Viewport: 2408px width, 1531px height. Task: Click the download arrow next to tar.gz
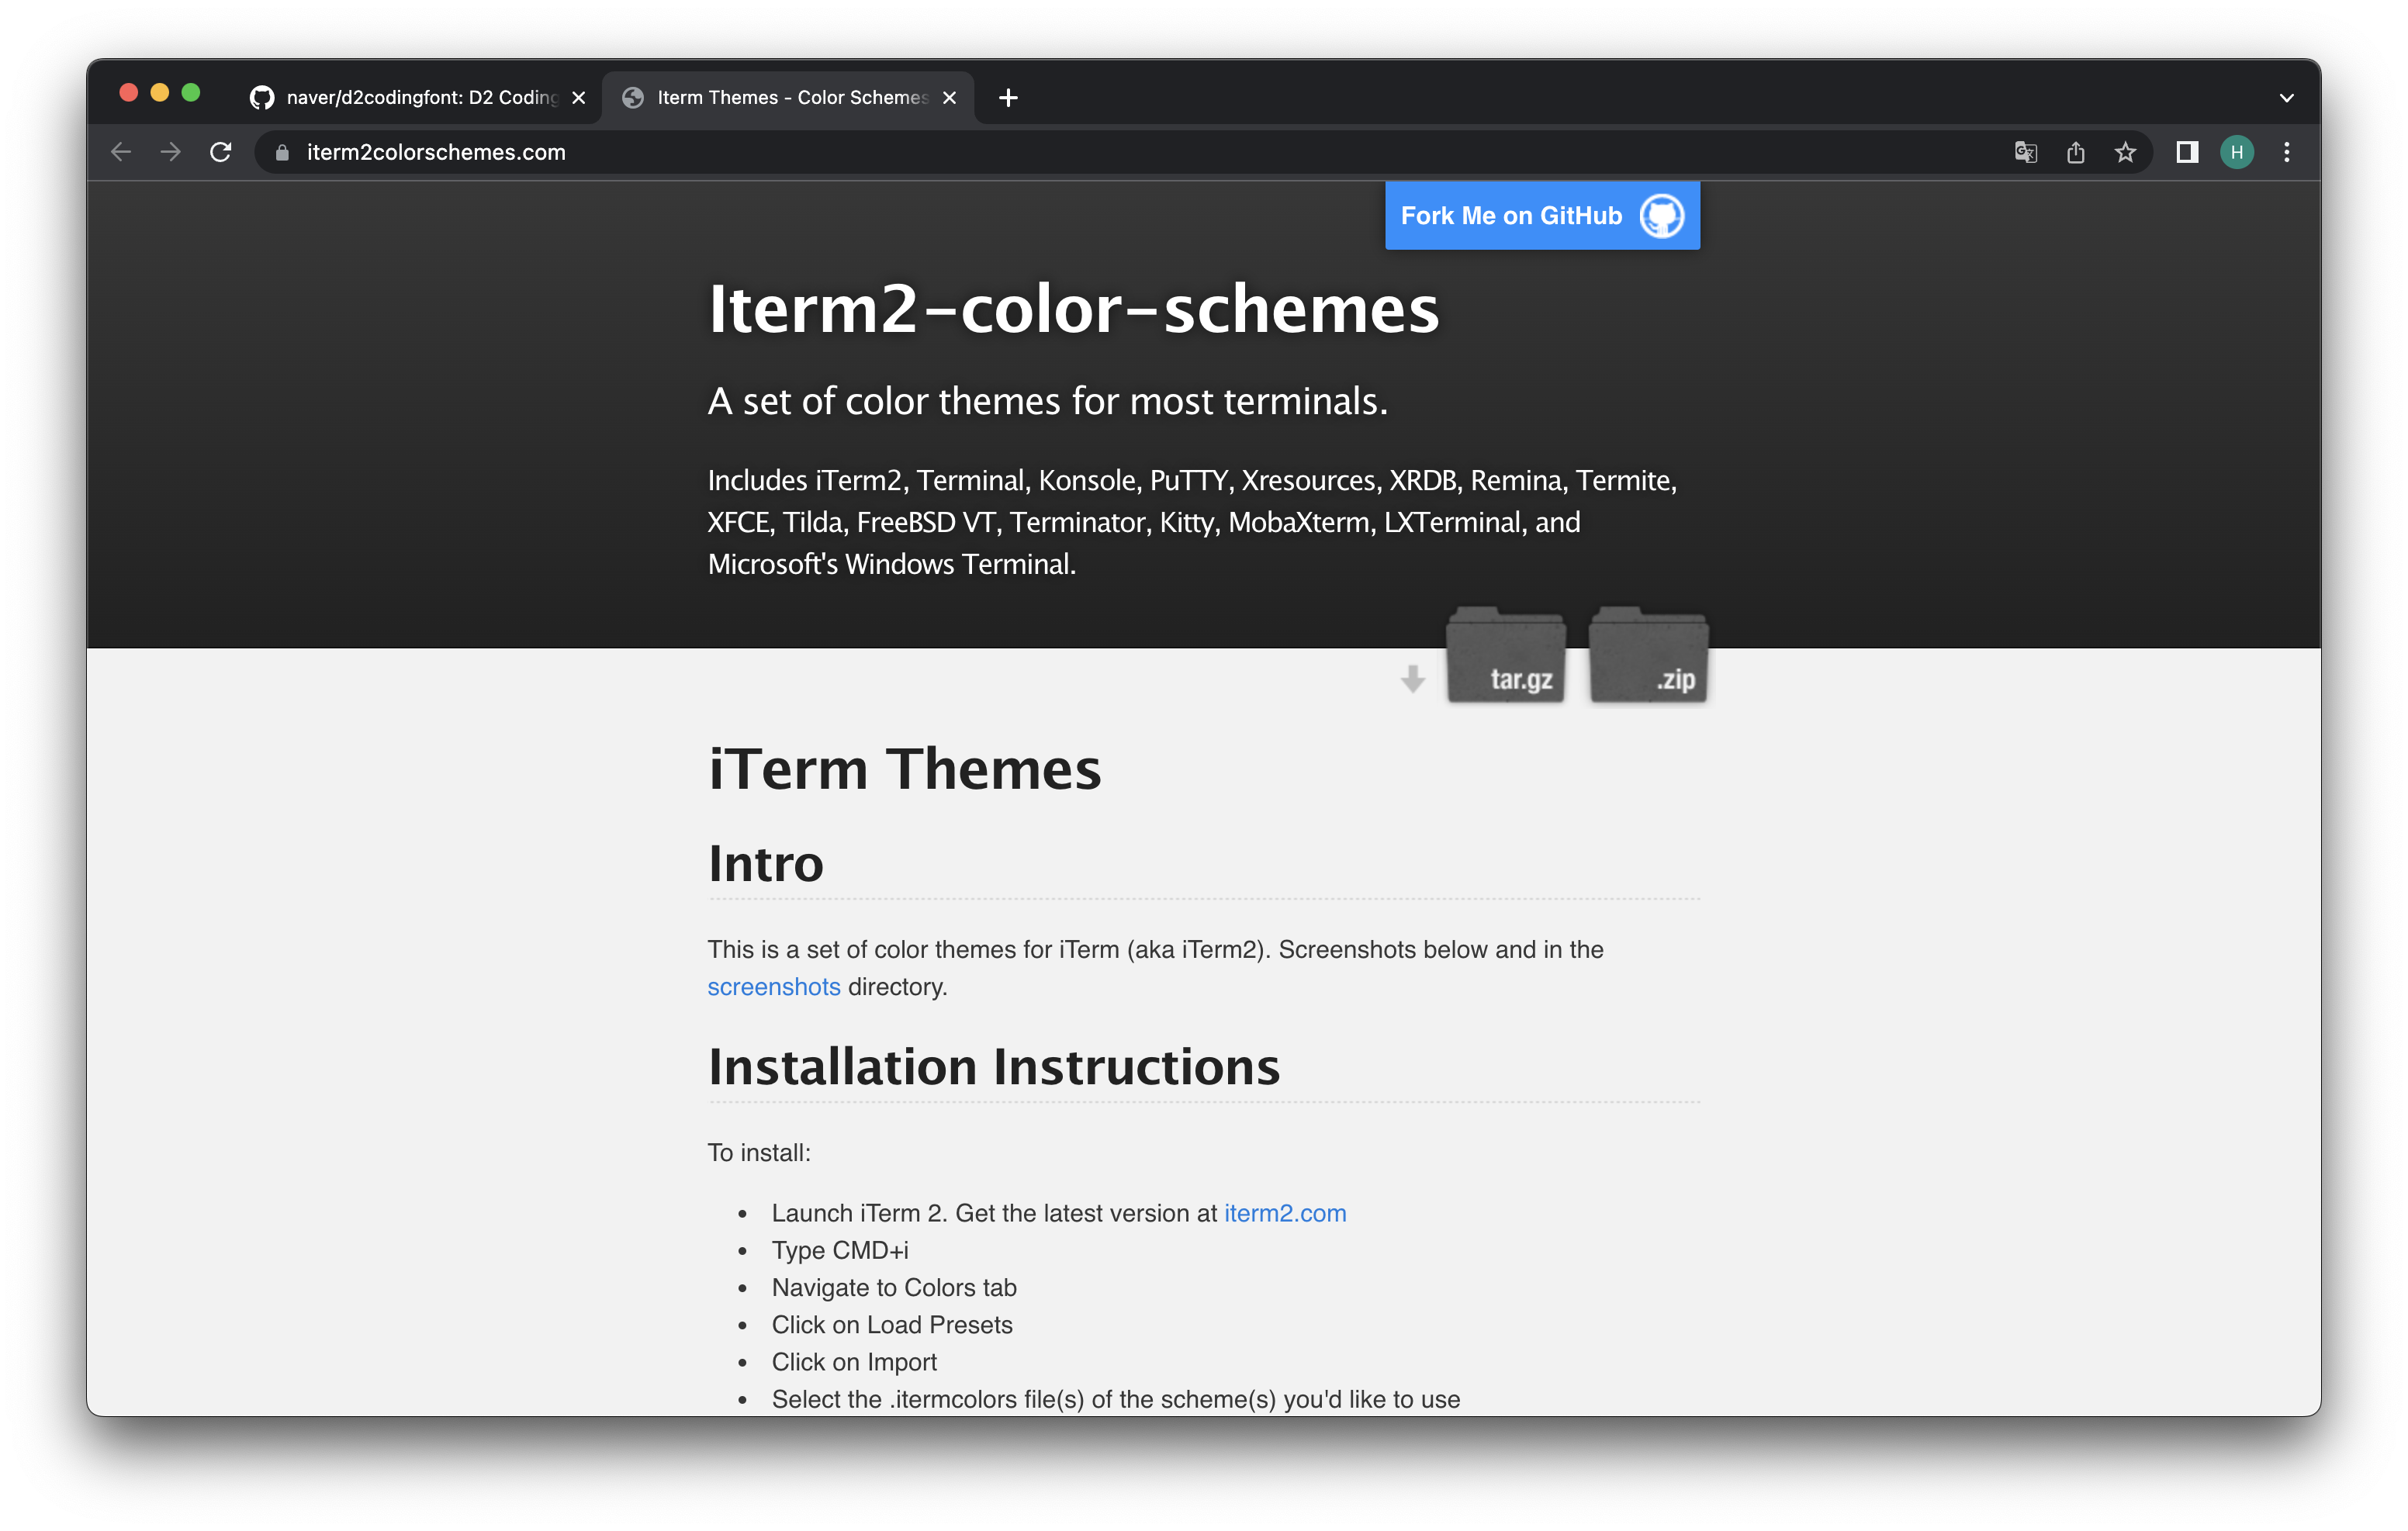click(x=1412, y=679)
